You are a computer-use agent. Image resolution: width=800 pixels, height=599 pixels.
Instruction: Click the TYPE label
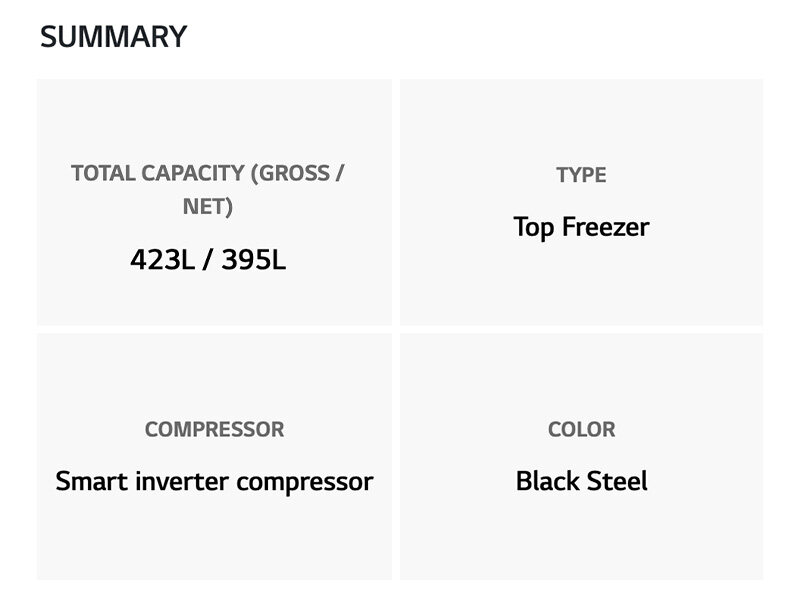(581, 175)
